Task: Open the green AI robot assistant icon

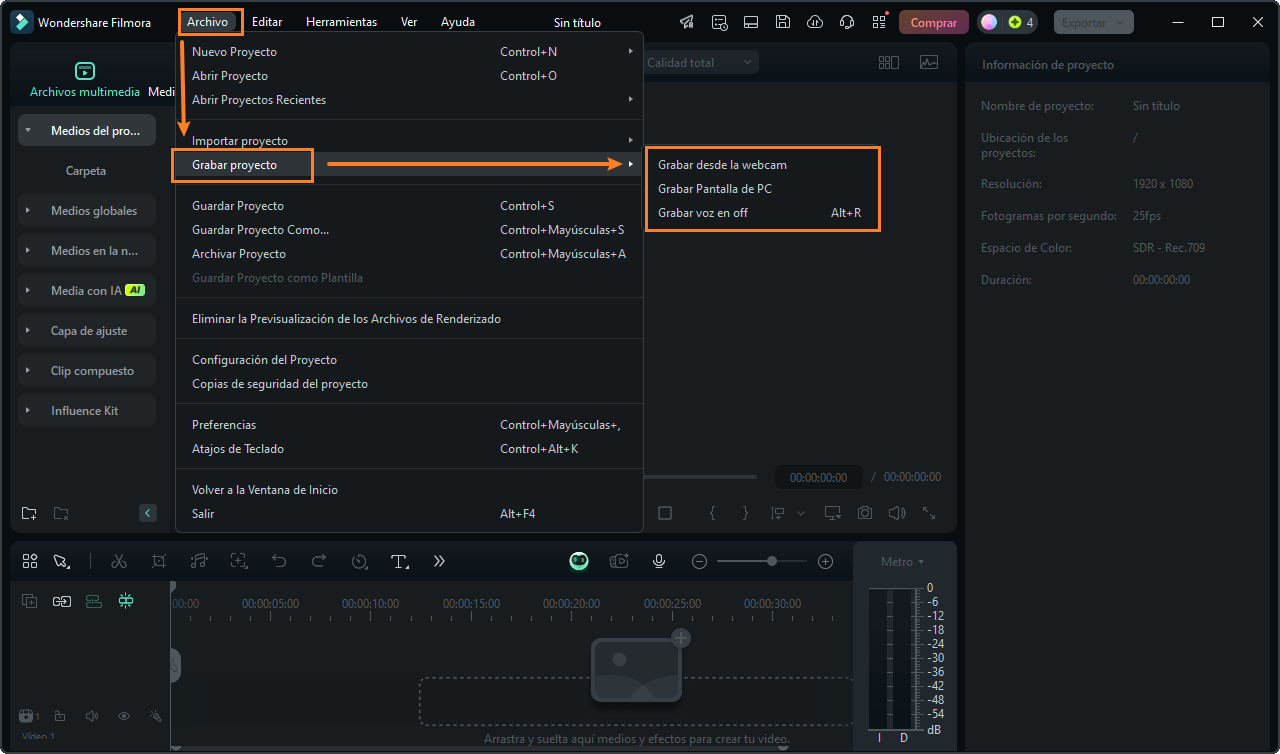Action: coord(579,561)
